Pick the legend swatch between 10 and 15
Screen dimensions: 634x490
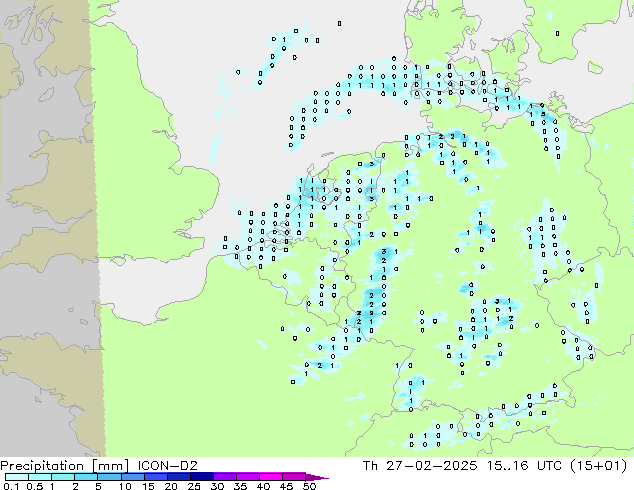click(133, 477)
